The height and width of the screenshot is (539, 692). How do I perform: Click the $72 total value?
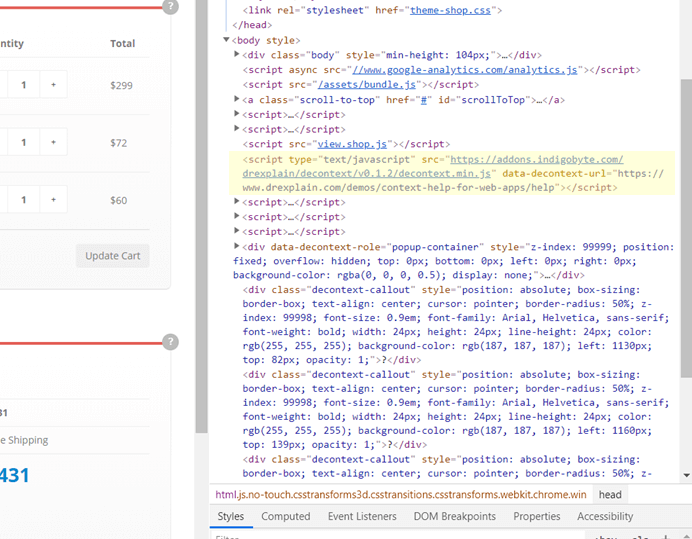point(119,143)
